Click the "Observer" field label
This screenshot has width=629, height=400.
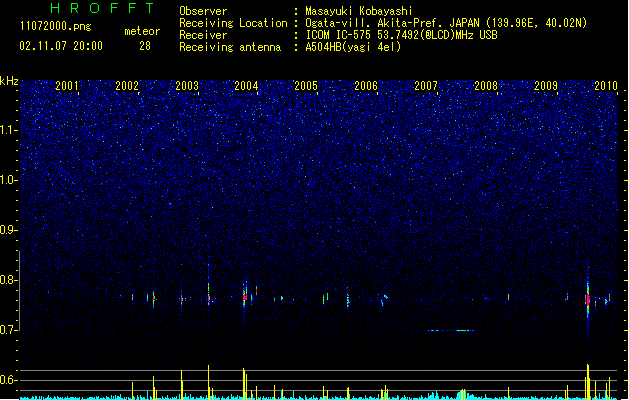tap(203, 11)
